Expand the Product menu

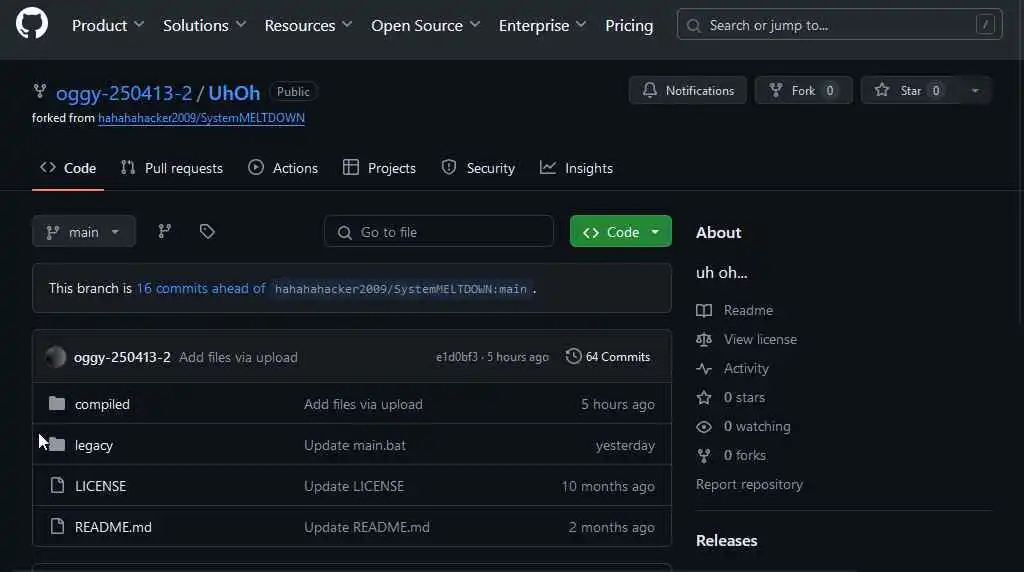pos(108,25)
